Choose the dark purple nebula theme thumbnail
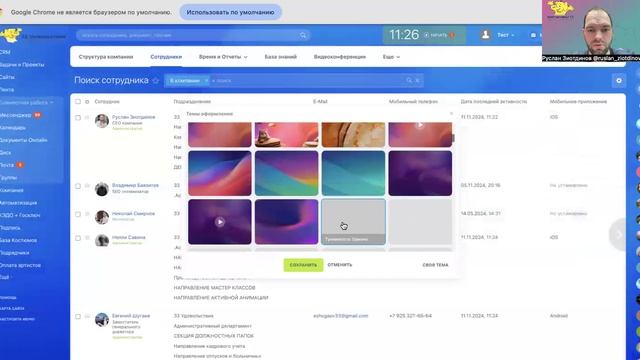 420,173
